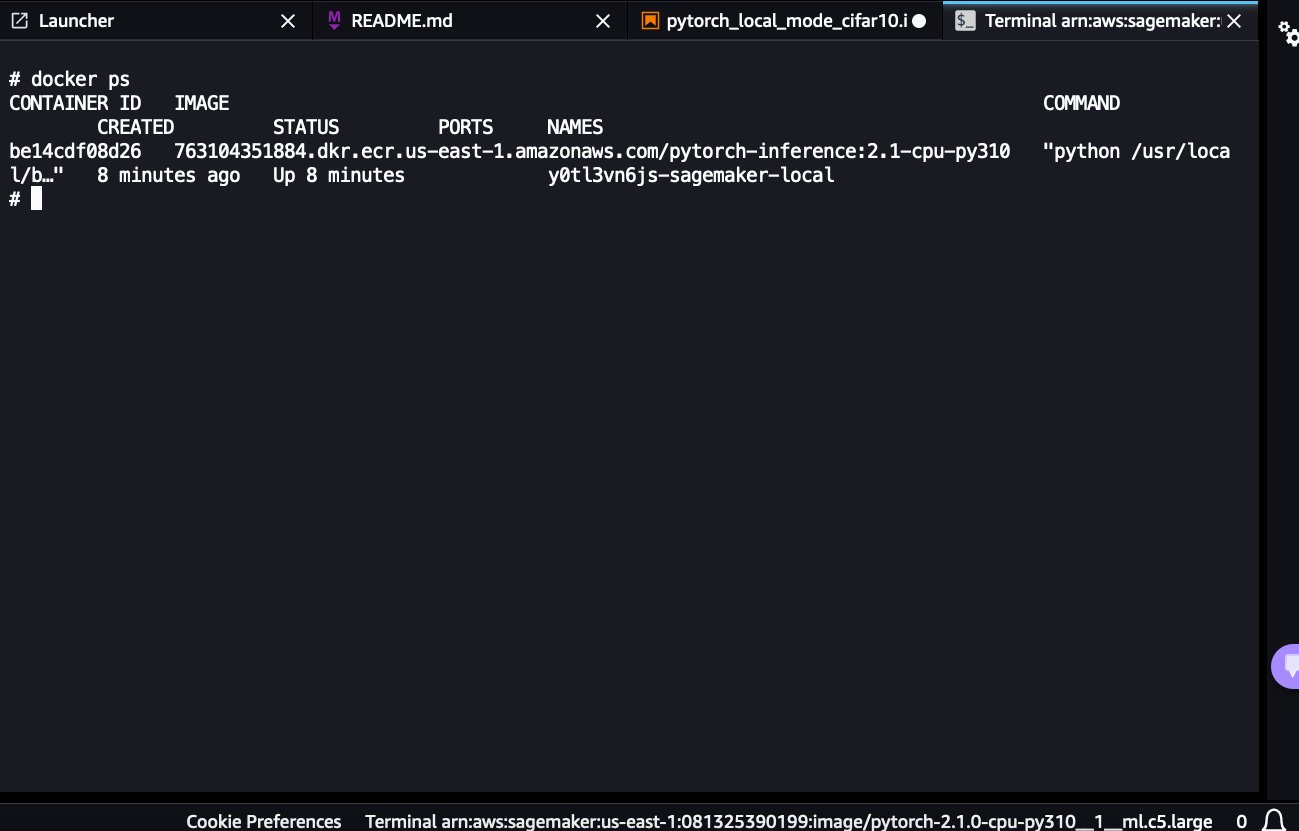Click the terminal cursor at the prompt

tap(37, 199)
